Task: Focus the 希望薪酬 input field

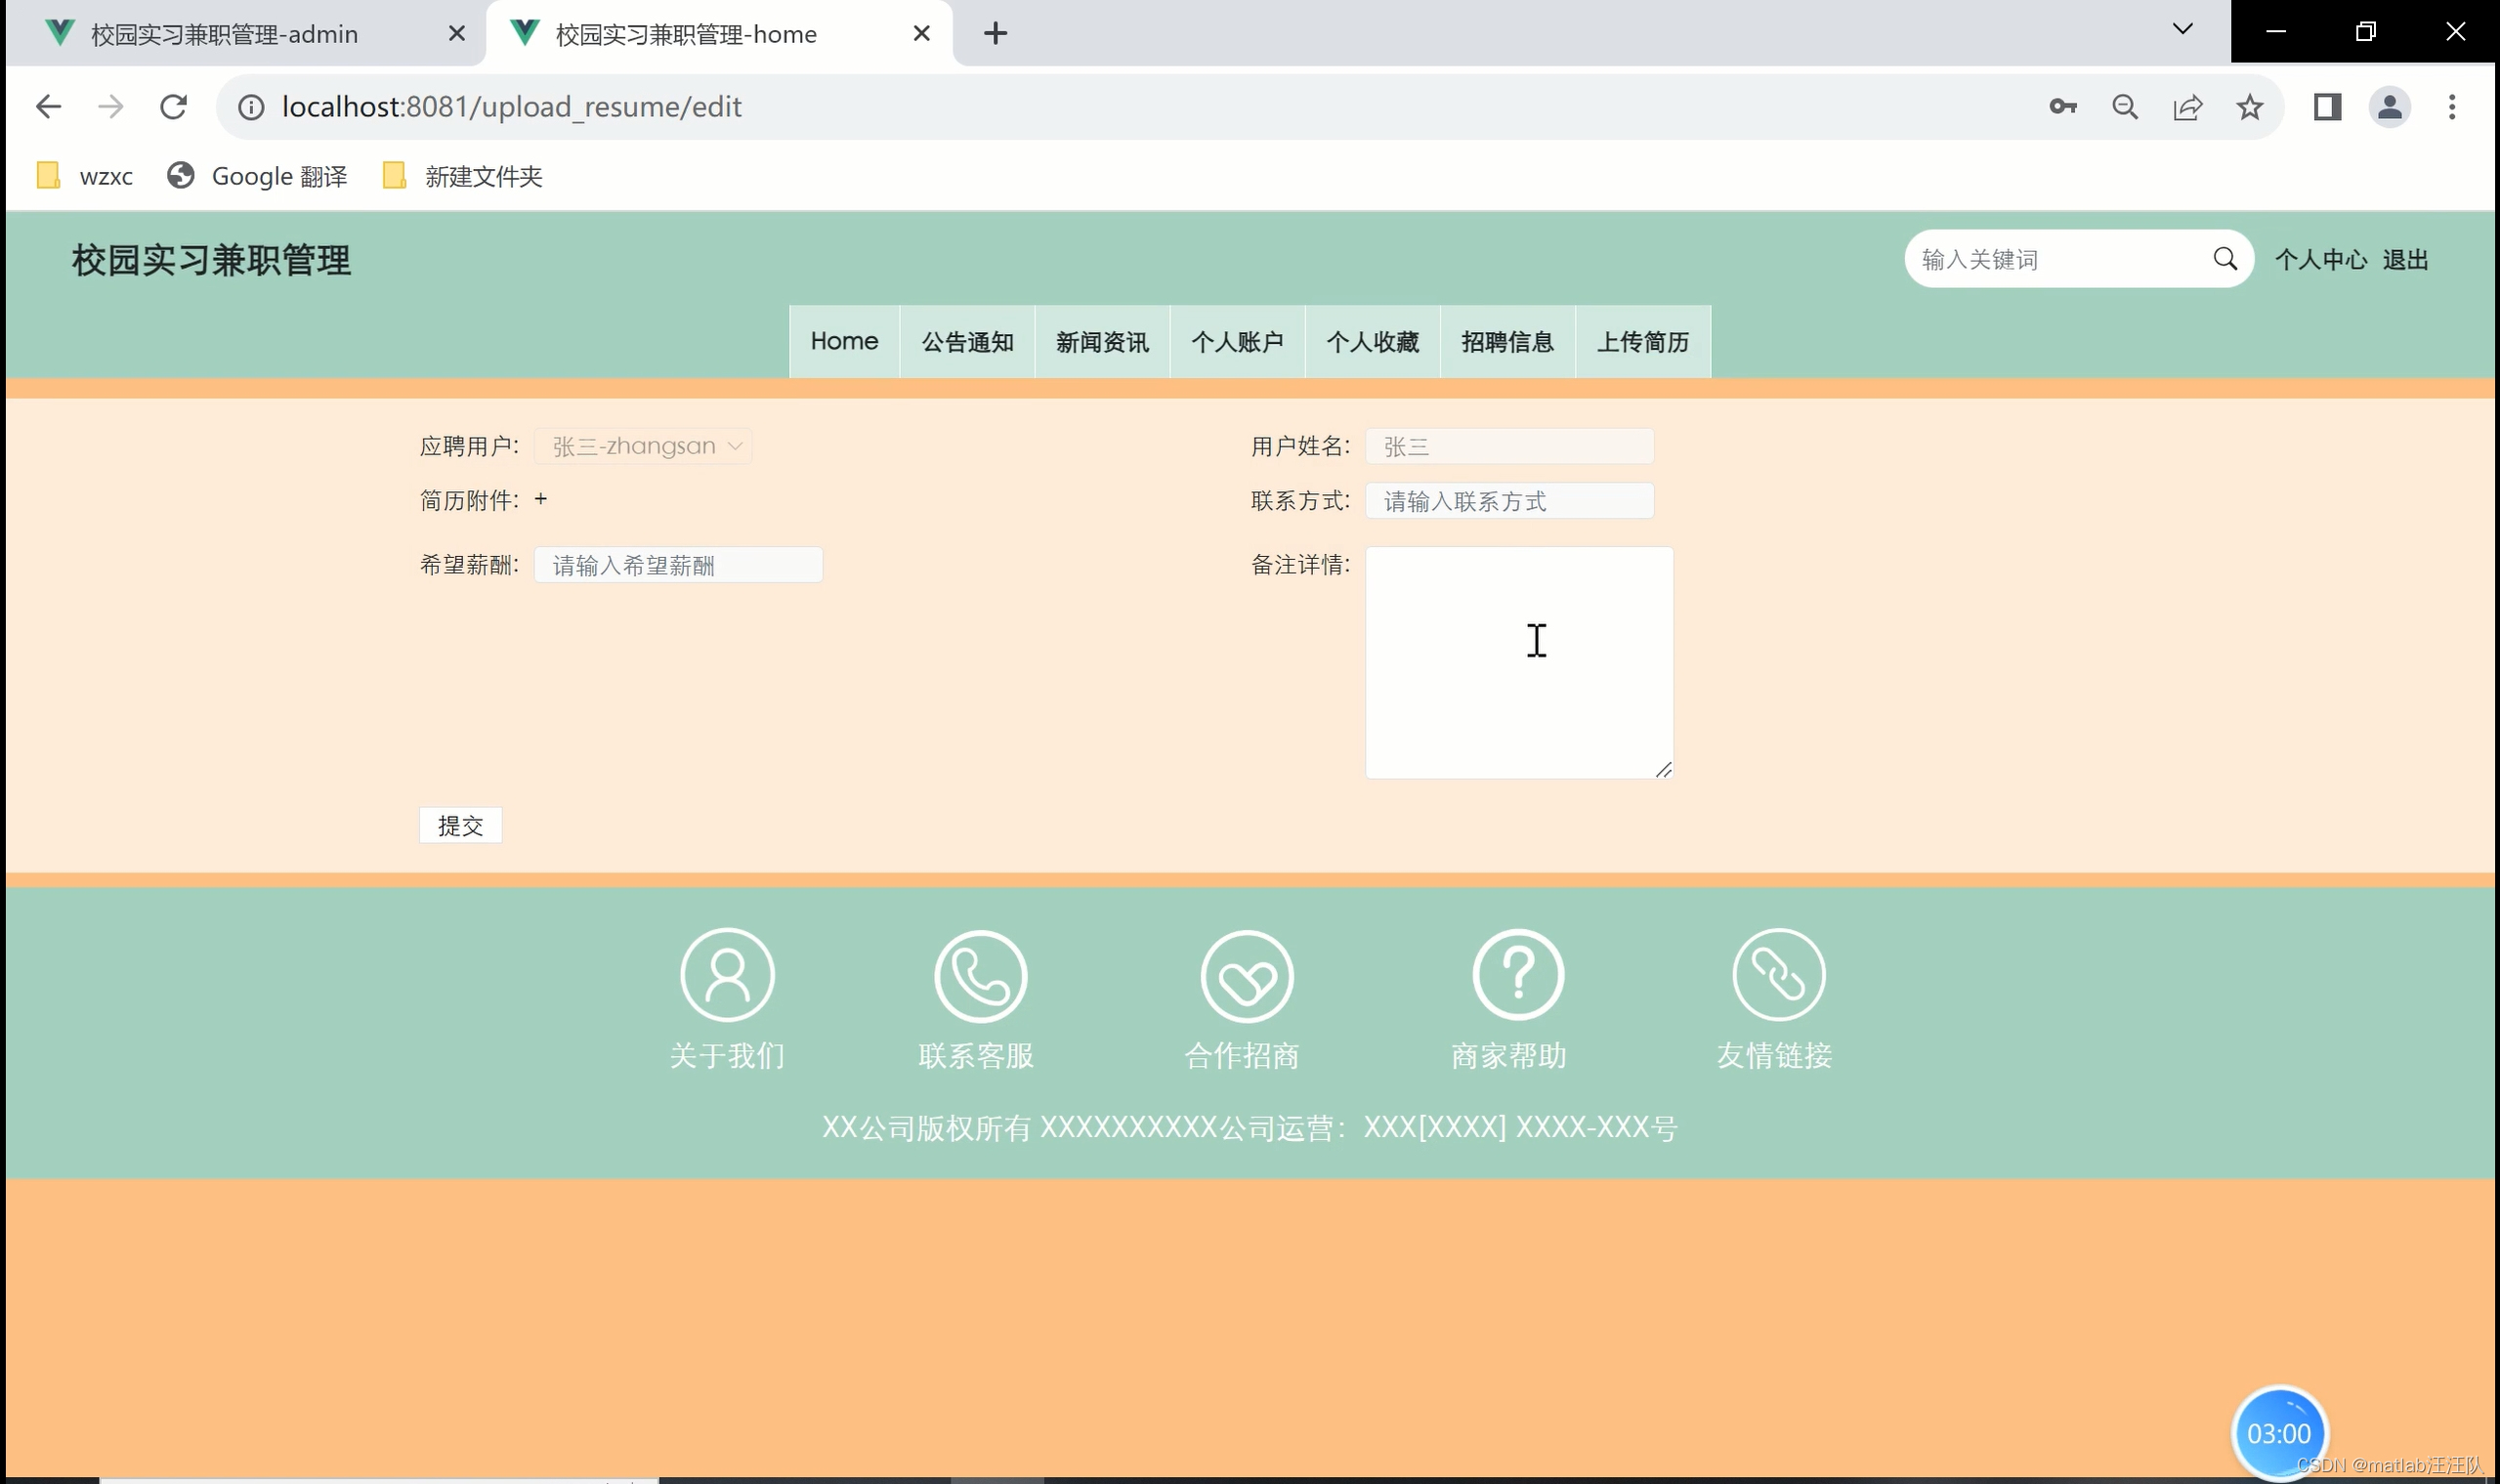Action: [x=678, y=565]
